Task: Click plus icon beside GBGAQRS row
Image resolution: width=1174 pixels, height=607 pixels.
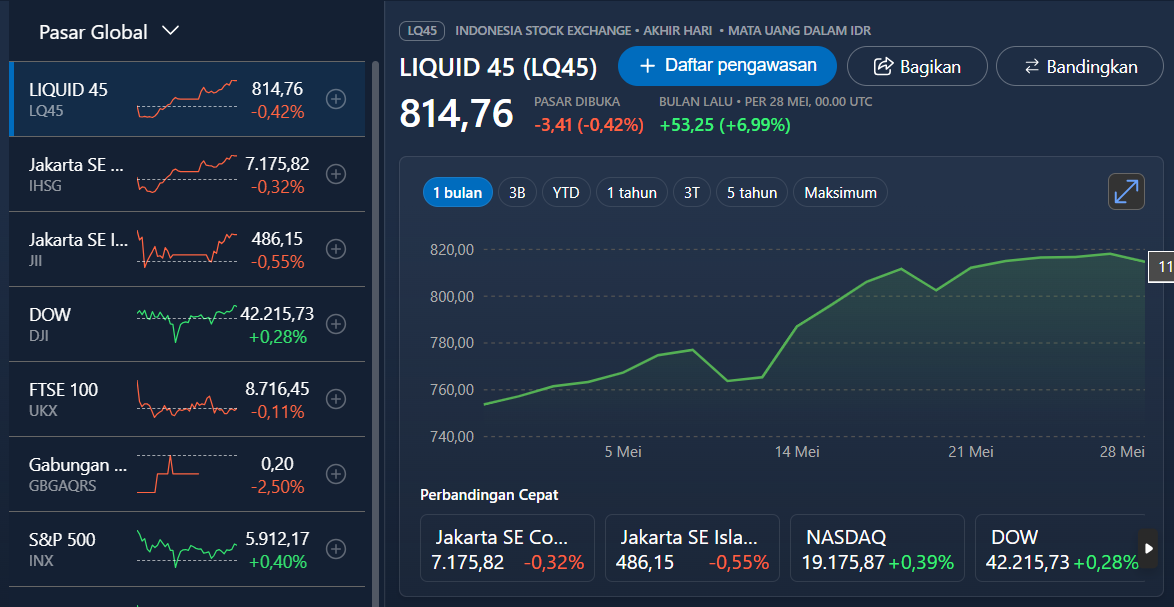Action: click(x=336, y=474)
